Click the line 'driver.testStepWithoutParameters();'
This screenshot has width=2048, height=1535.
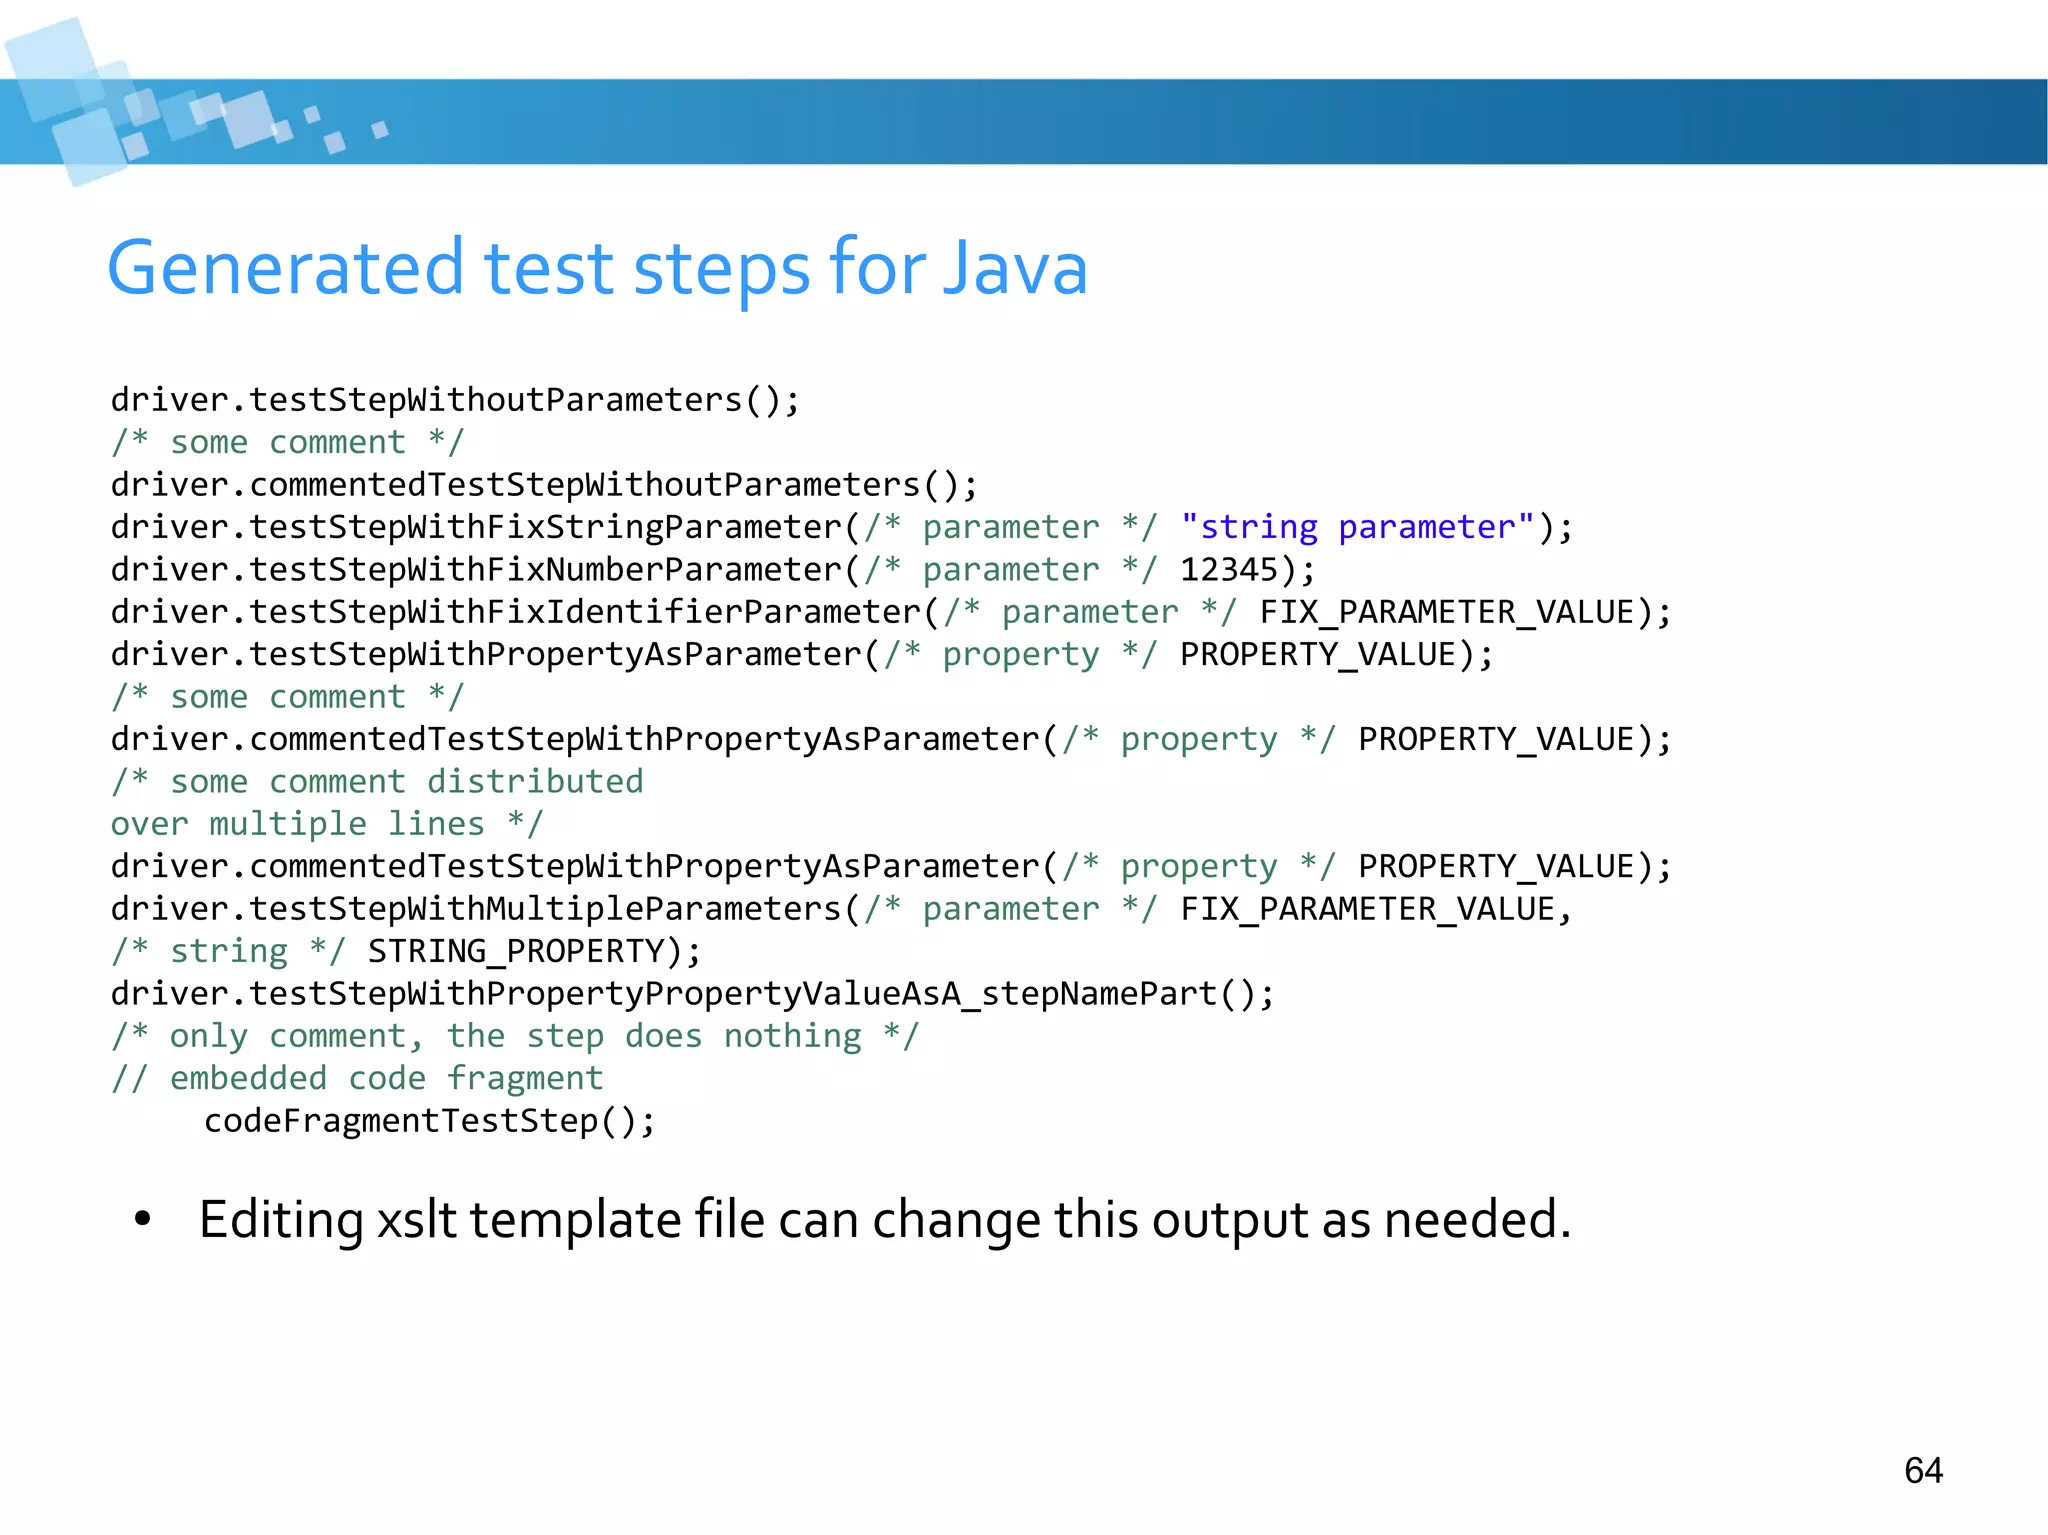(455, 400)
